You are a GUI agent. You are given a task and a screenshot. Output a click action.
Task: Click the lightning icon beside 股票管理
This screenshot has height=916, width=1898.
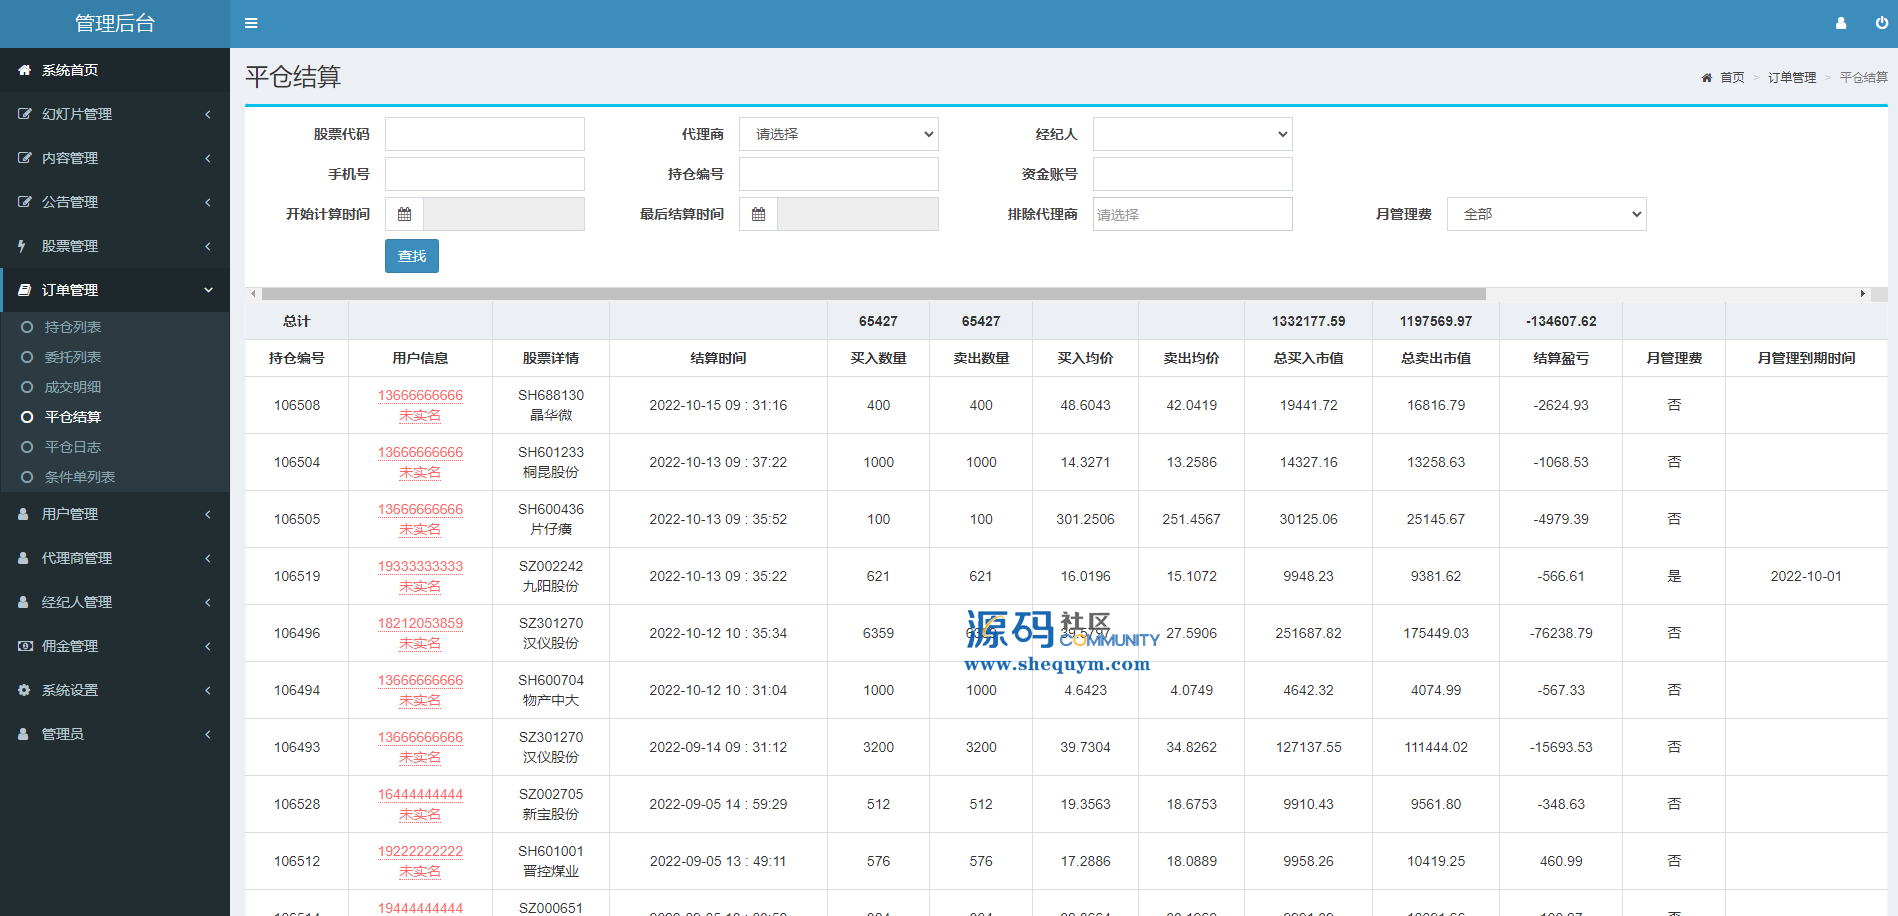pos(22,246)
